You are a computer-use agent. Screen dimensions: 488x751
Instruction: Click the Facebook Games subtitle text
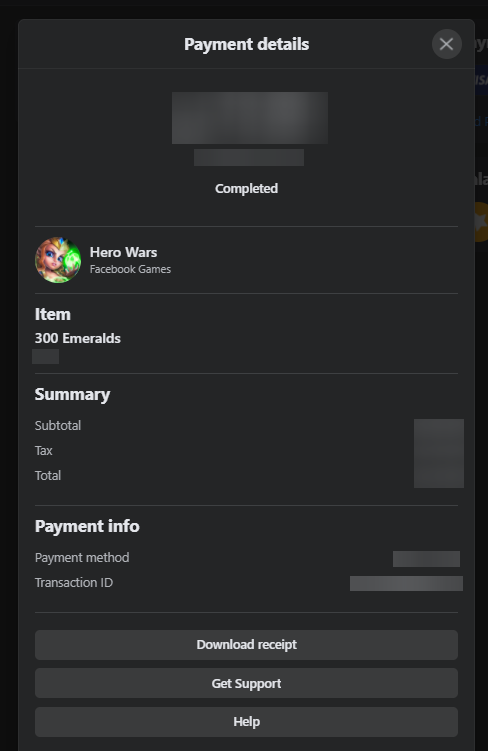pyautogui.click(x=130, y=269)
